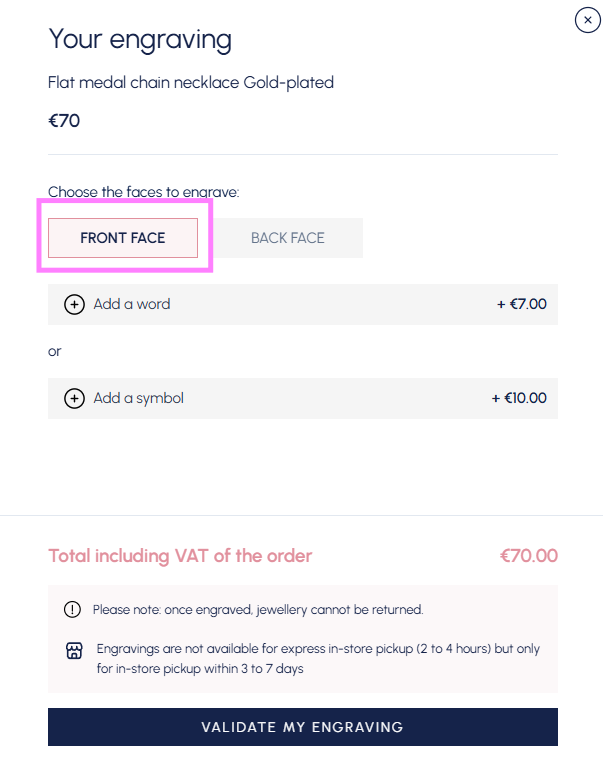Select the FRONT FACE tab
603x758 pixels.
point(123,238)
